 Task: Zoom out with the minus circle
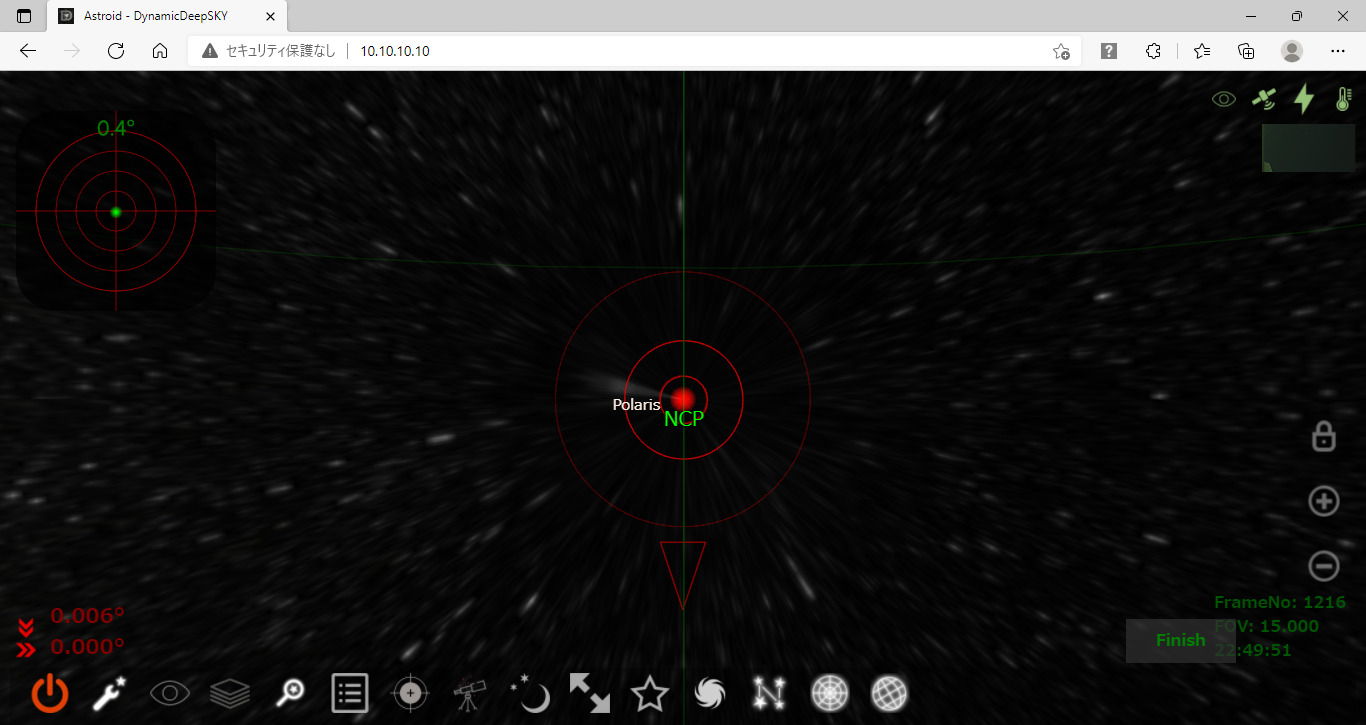point(1324,566)
